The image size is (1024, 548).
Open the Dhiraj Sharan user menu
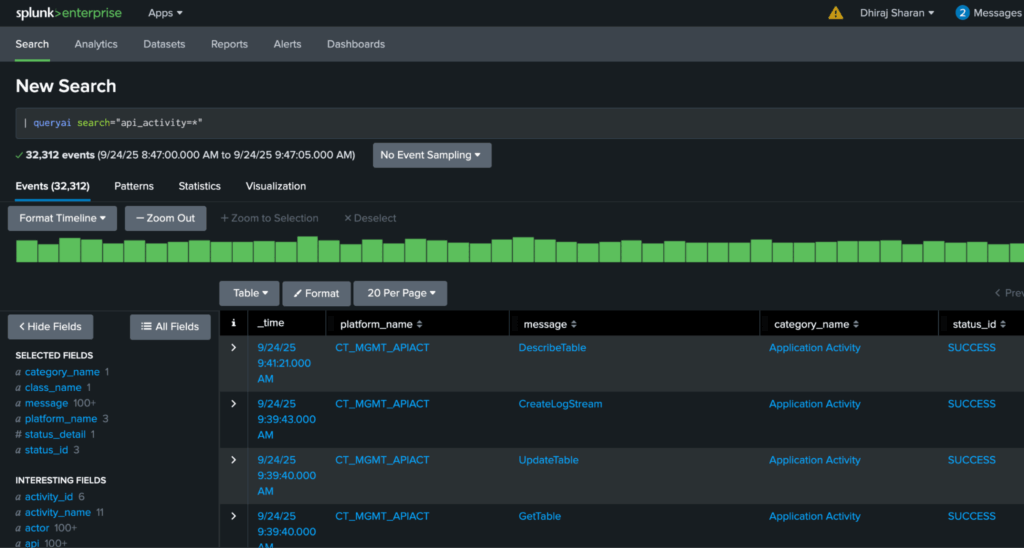coord(897,13)
